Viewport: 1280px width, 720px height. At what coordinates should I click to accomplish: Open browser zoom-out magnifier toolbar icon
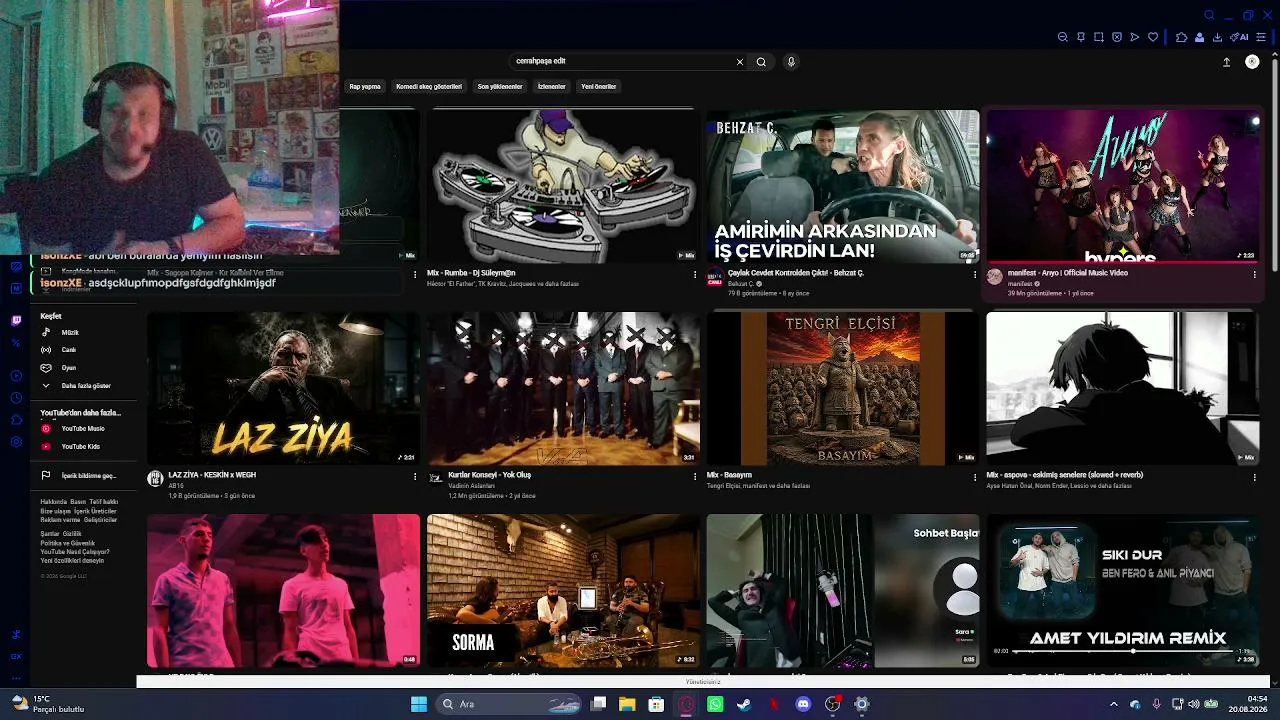tap(1063, 37)
